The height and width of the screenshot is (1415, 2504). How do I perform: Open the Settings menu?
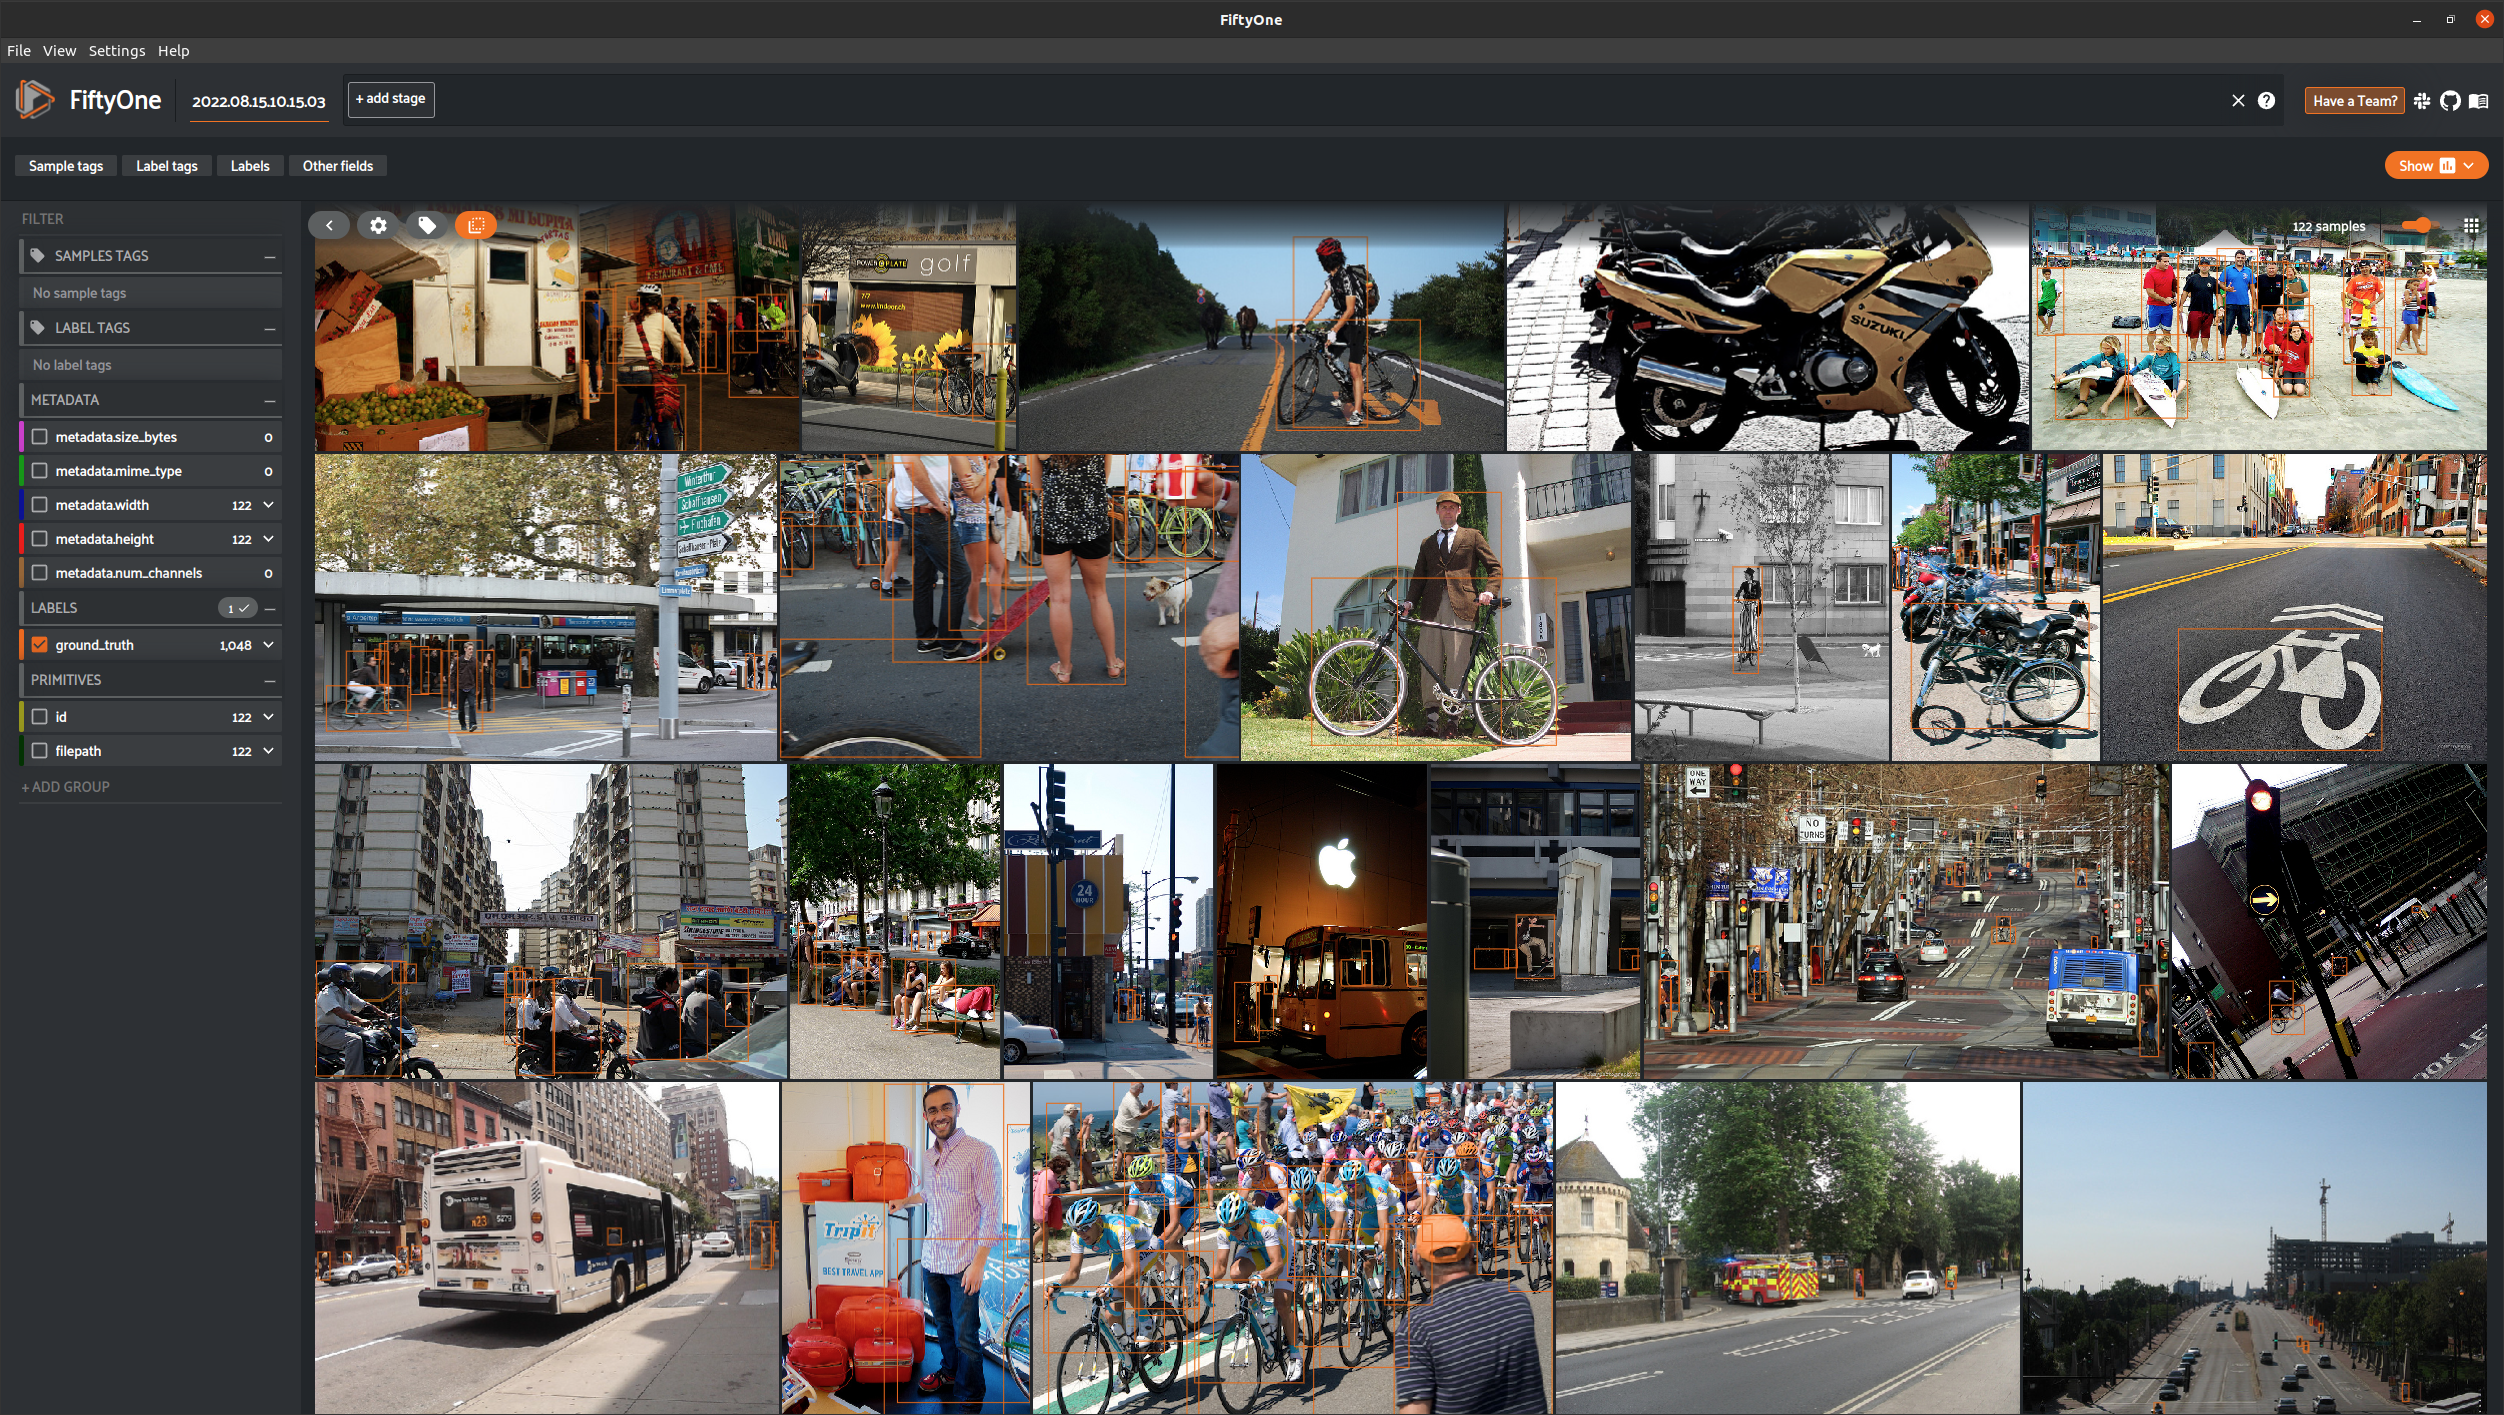(x=116, y=50)
